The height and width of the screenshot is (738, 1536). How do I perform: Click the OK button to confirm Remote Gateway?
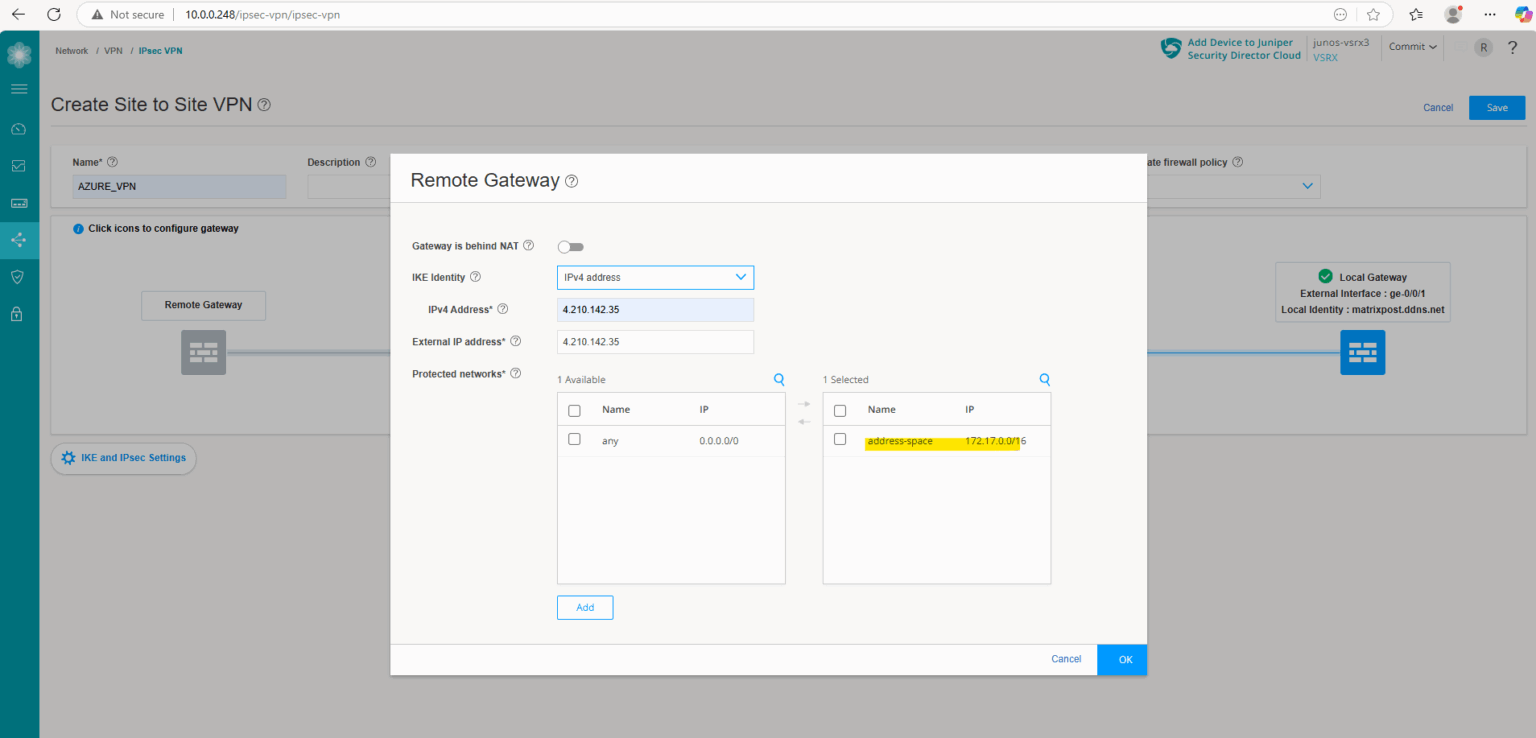(x=1121, y=659)
